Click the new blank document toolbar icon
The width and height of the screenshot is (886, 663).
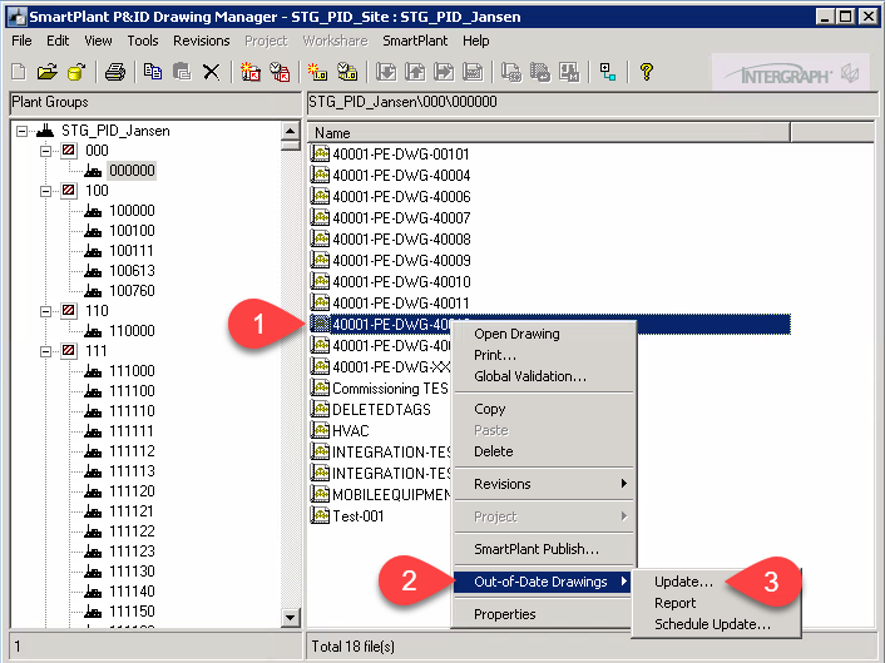(x=19, y=72)
